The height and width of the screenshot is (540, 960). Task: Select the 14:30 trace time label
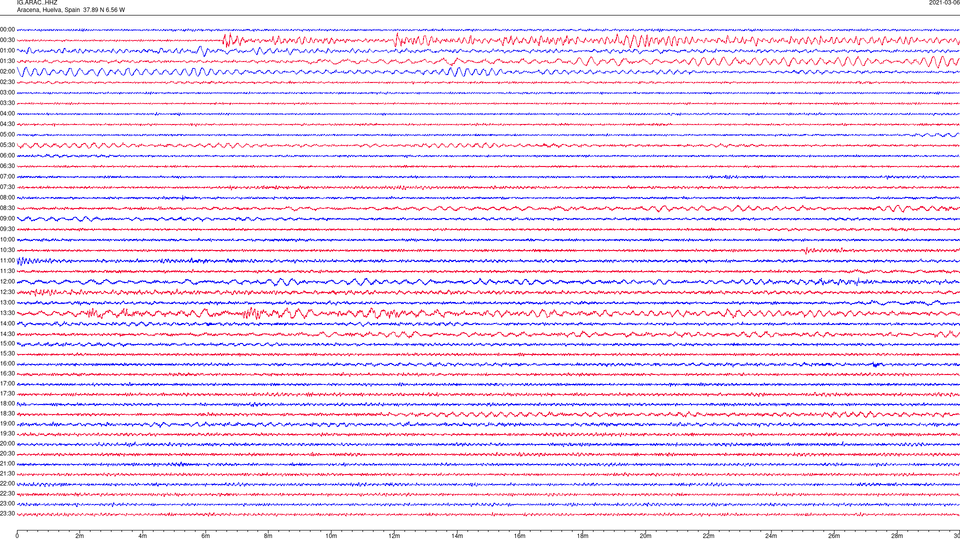pyautogui.click(x=7, y=334)
